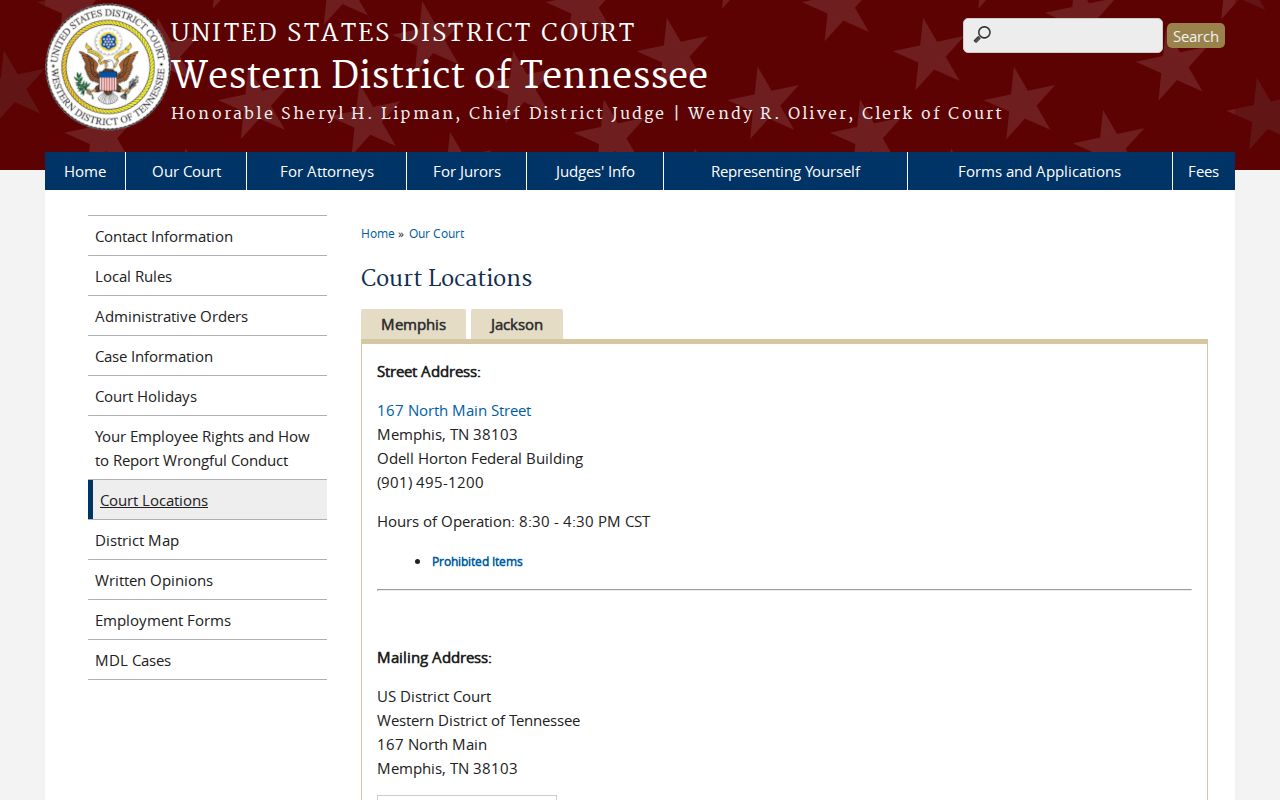Open the Our Court menu
Viewport: 1280px width, 800px height.
coord(186,171)
